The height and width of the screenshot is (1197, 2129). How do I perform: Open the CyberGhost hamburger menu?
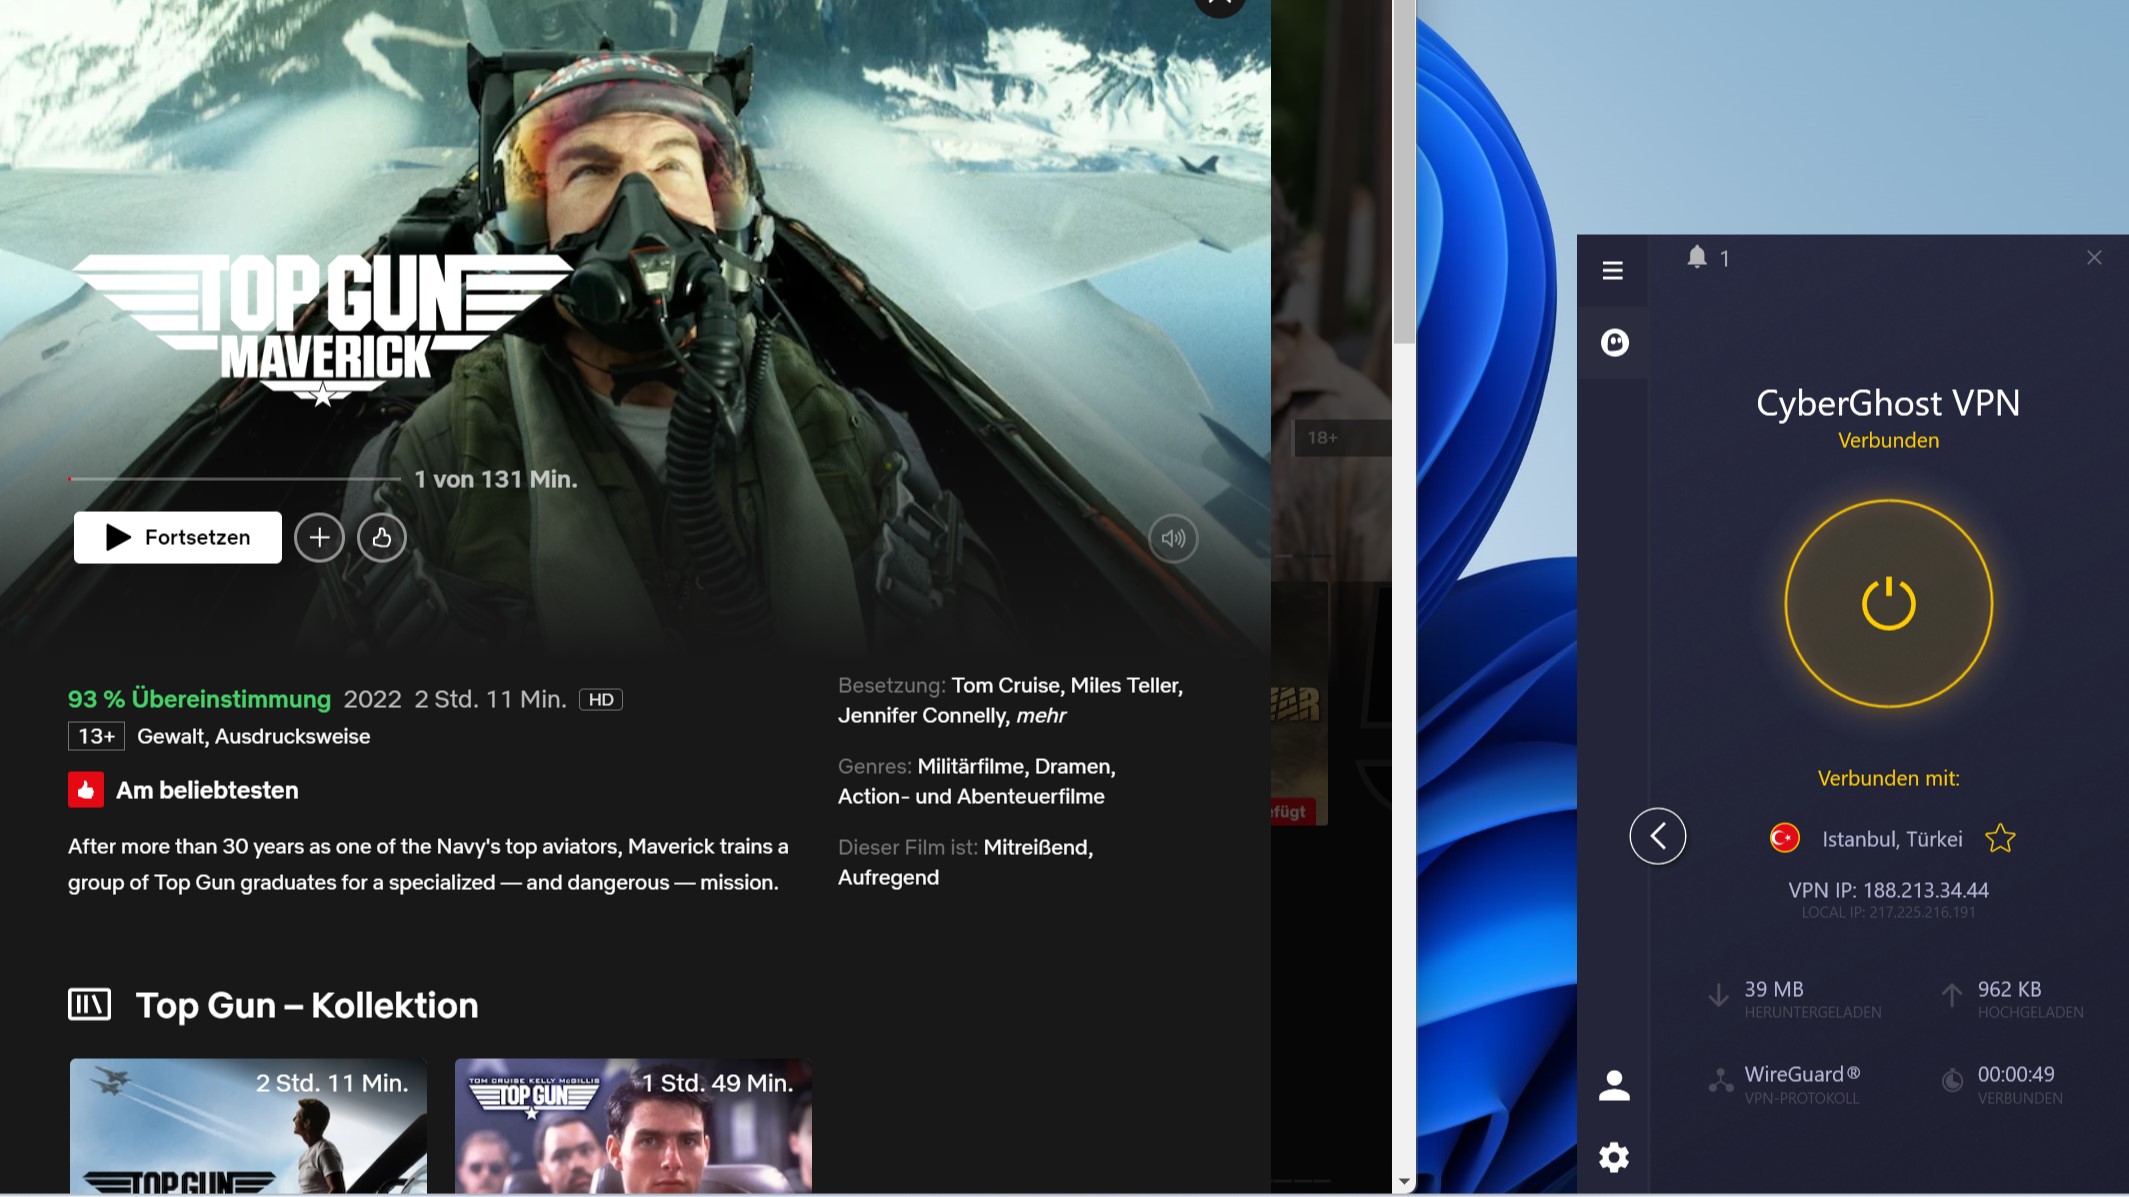1612,270
